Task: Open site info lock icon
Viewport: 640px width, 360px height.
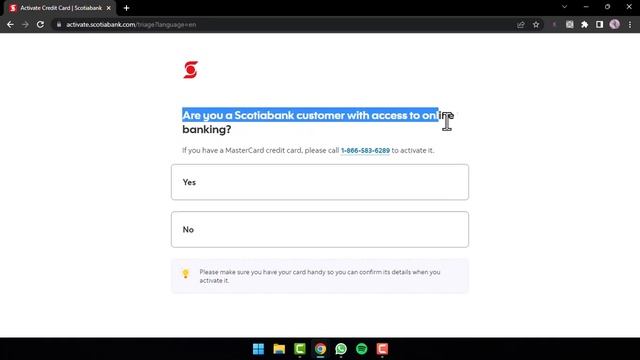Action: coord(59,24)
